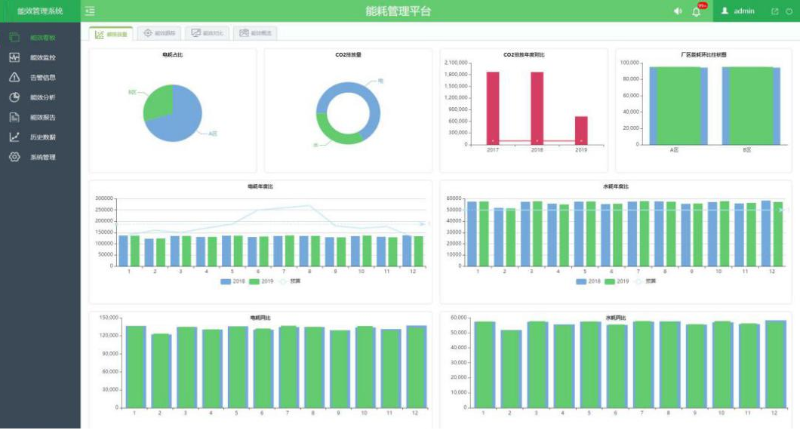Open 系统管理 gear icon in sidebar
Screen dimensions: 800x430
click(x=14, y=157)
